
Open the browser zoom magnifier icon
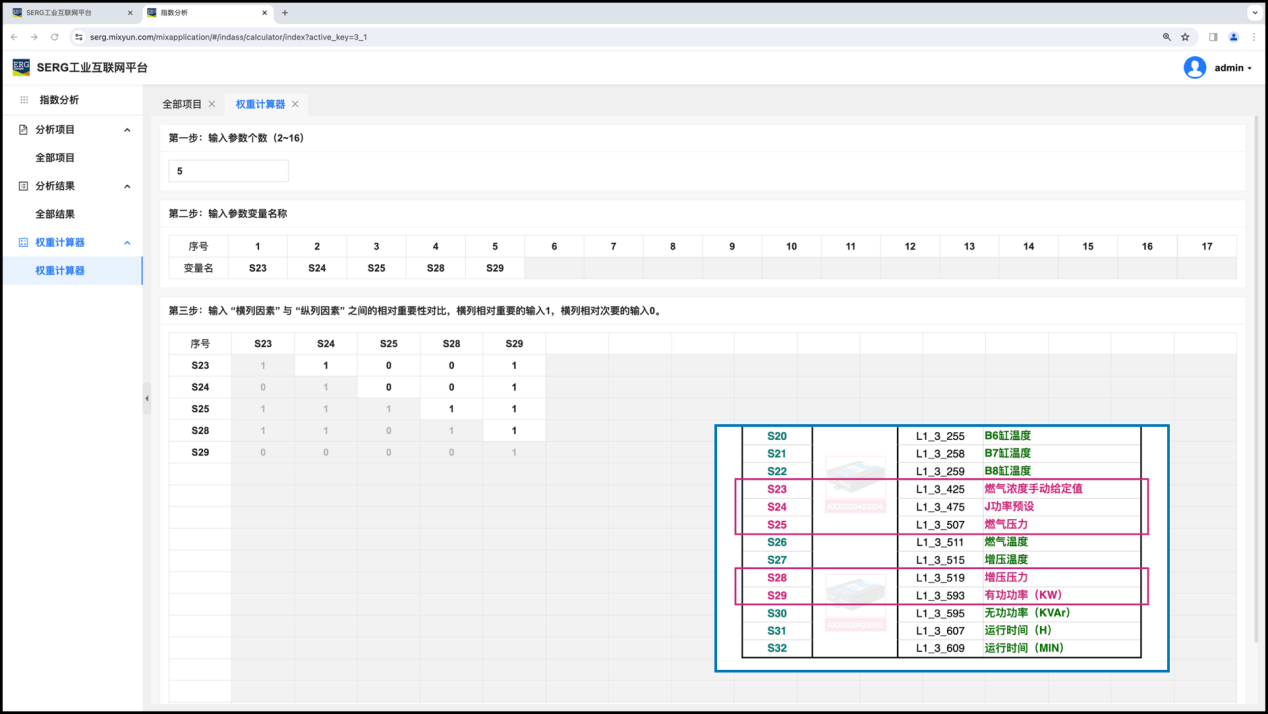pyautogui.click(x=1166, y=37)
